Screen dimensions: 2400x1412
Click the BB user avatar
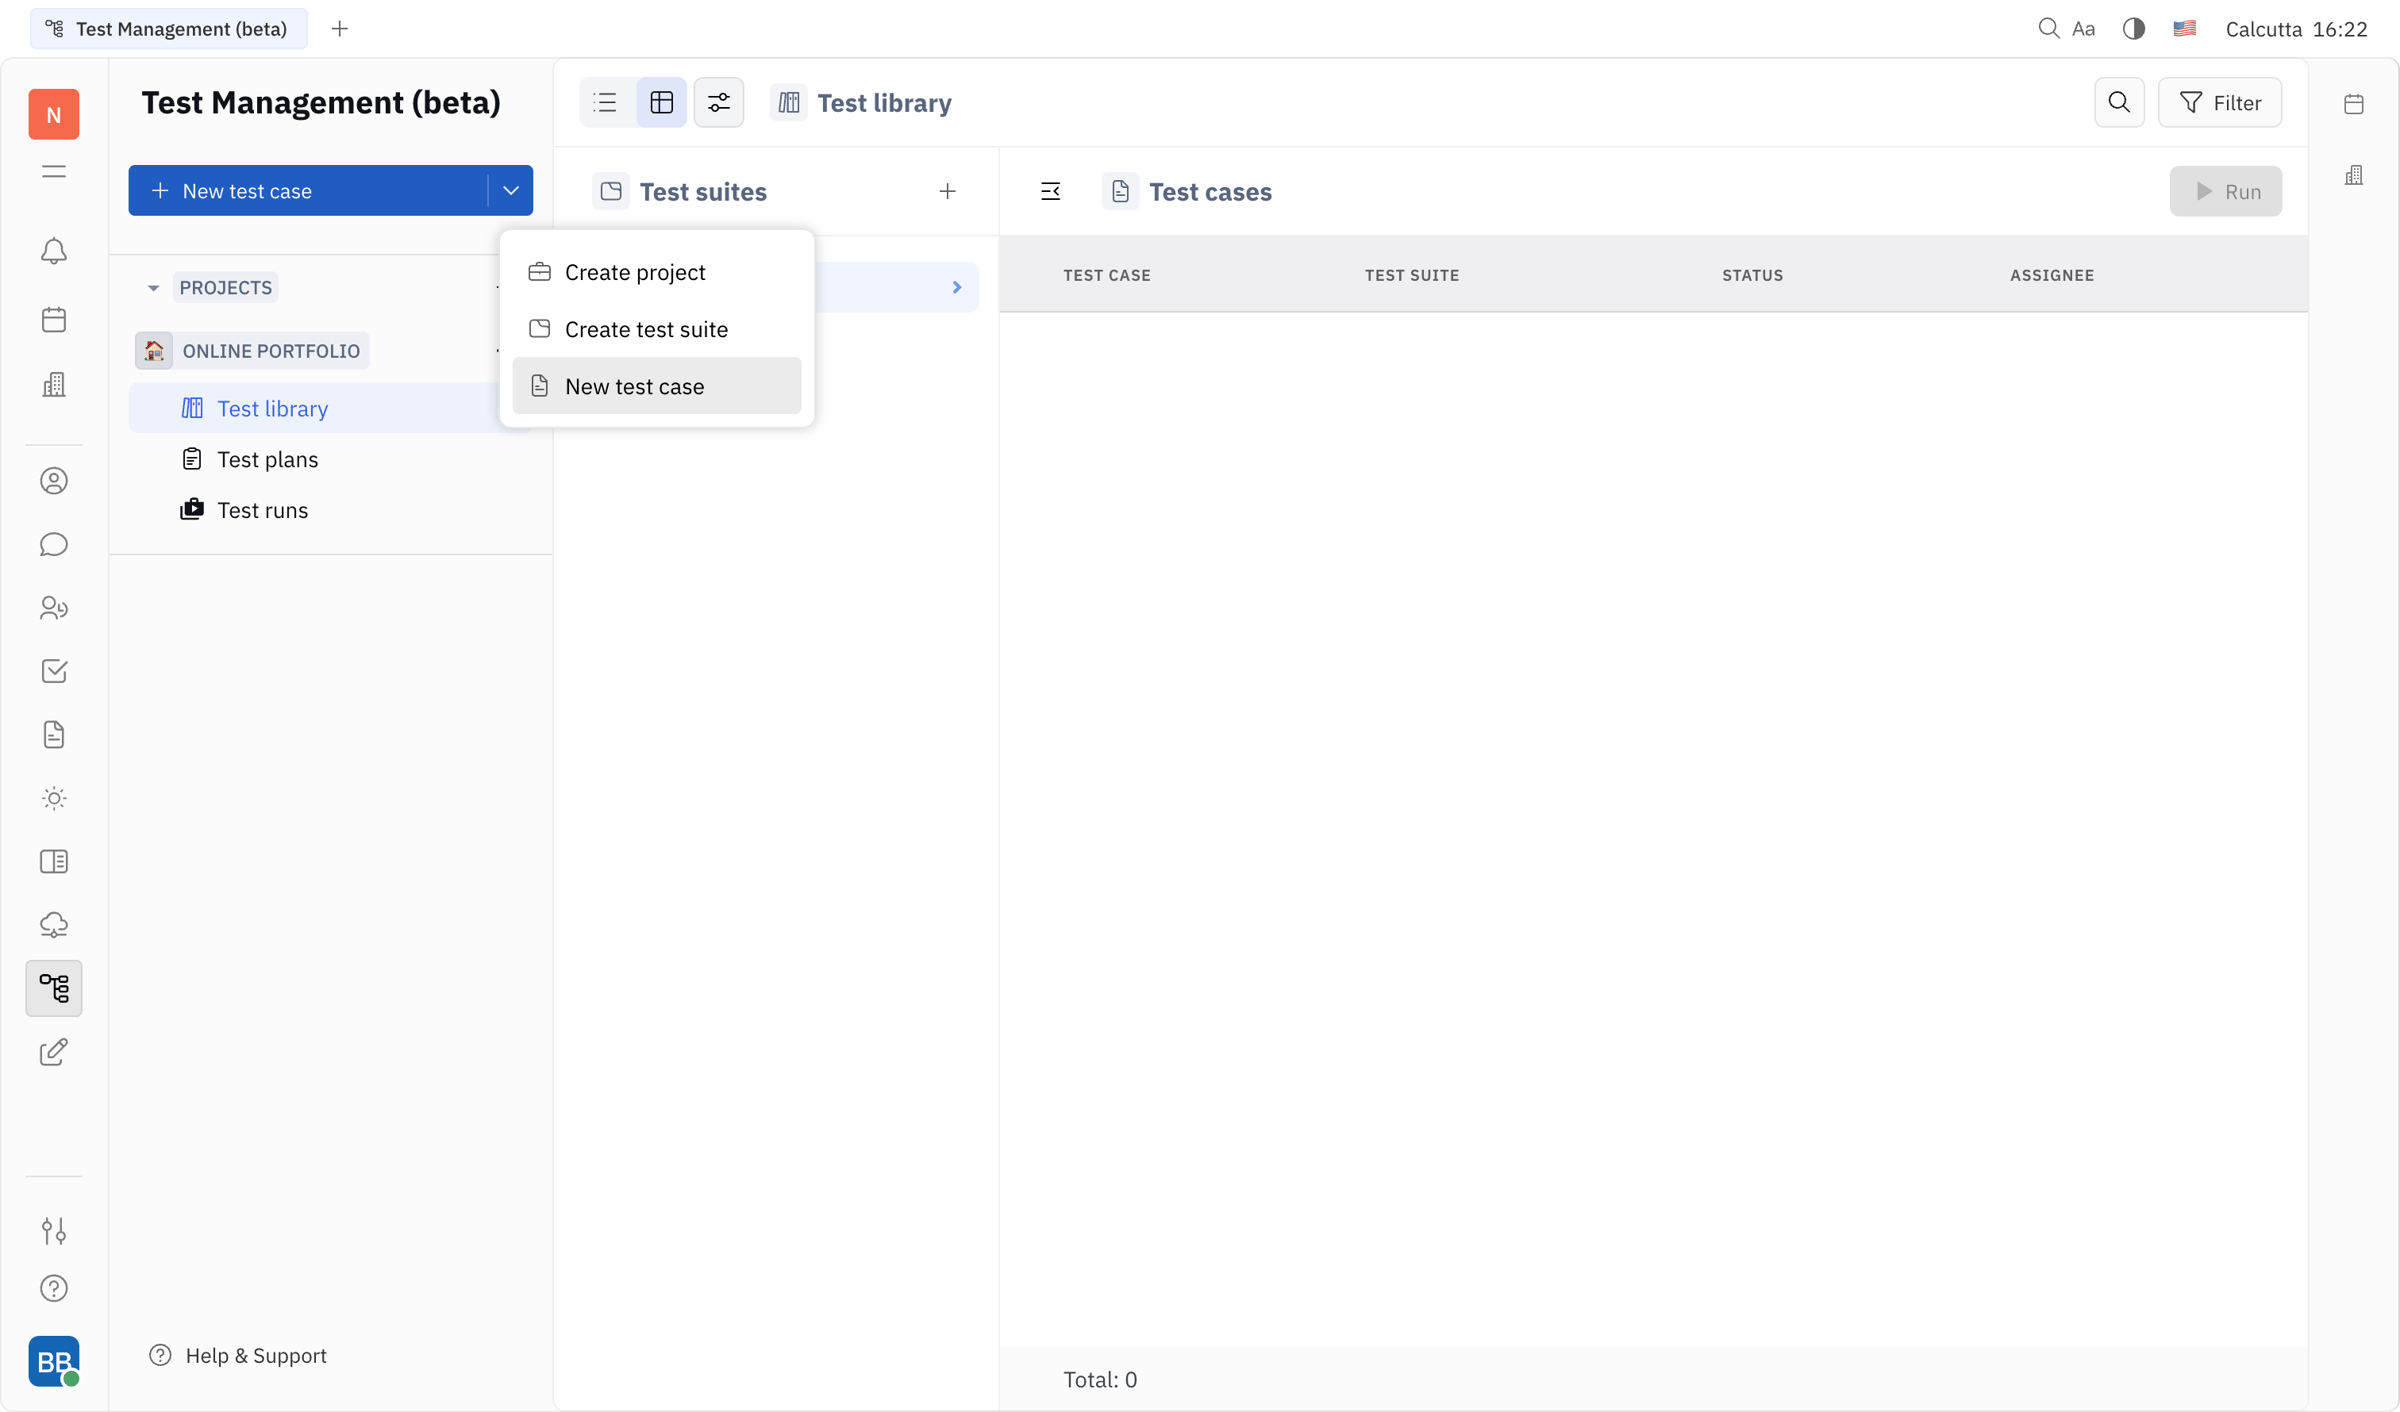[x=54, y=1361]
